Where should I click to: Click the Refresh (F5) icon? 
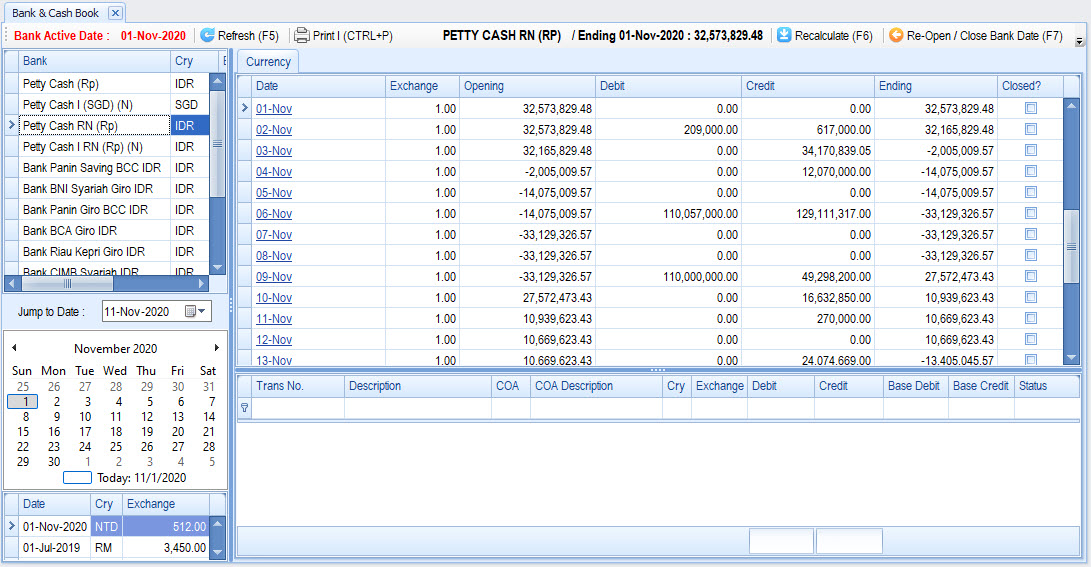click(x=208, y=35)
